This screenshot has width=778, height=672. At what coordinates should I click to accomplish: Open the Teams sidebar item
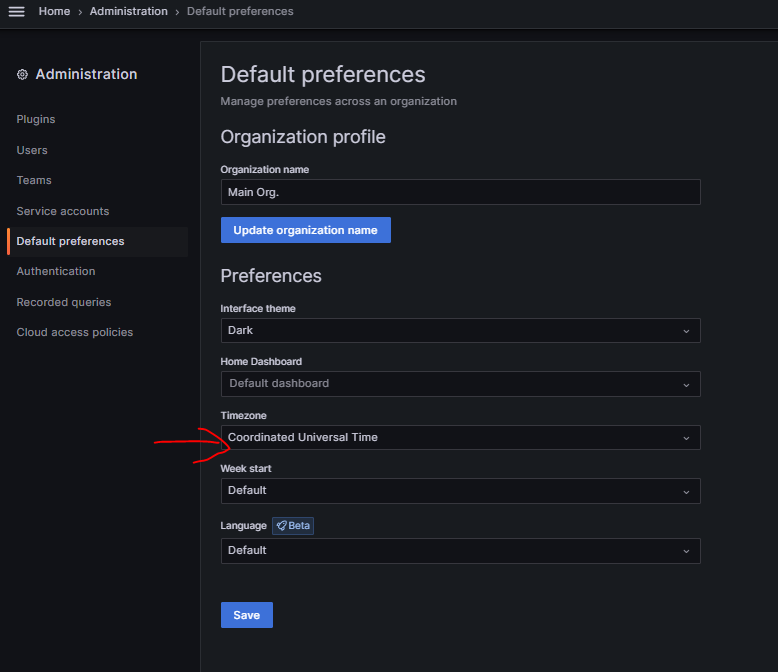point(34,180)
